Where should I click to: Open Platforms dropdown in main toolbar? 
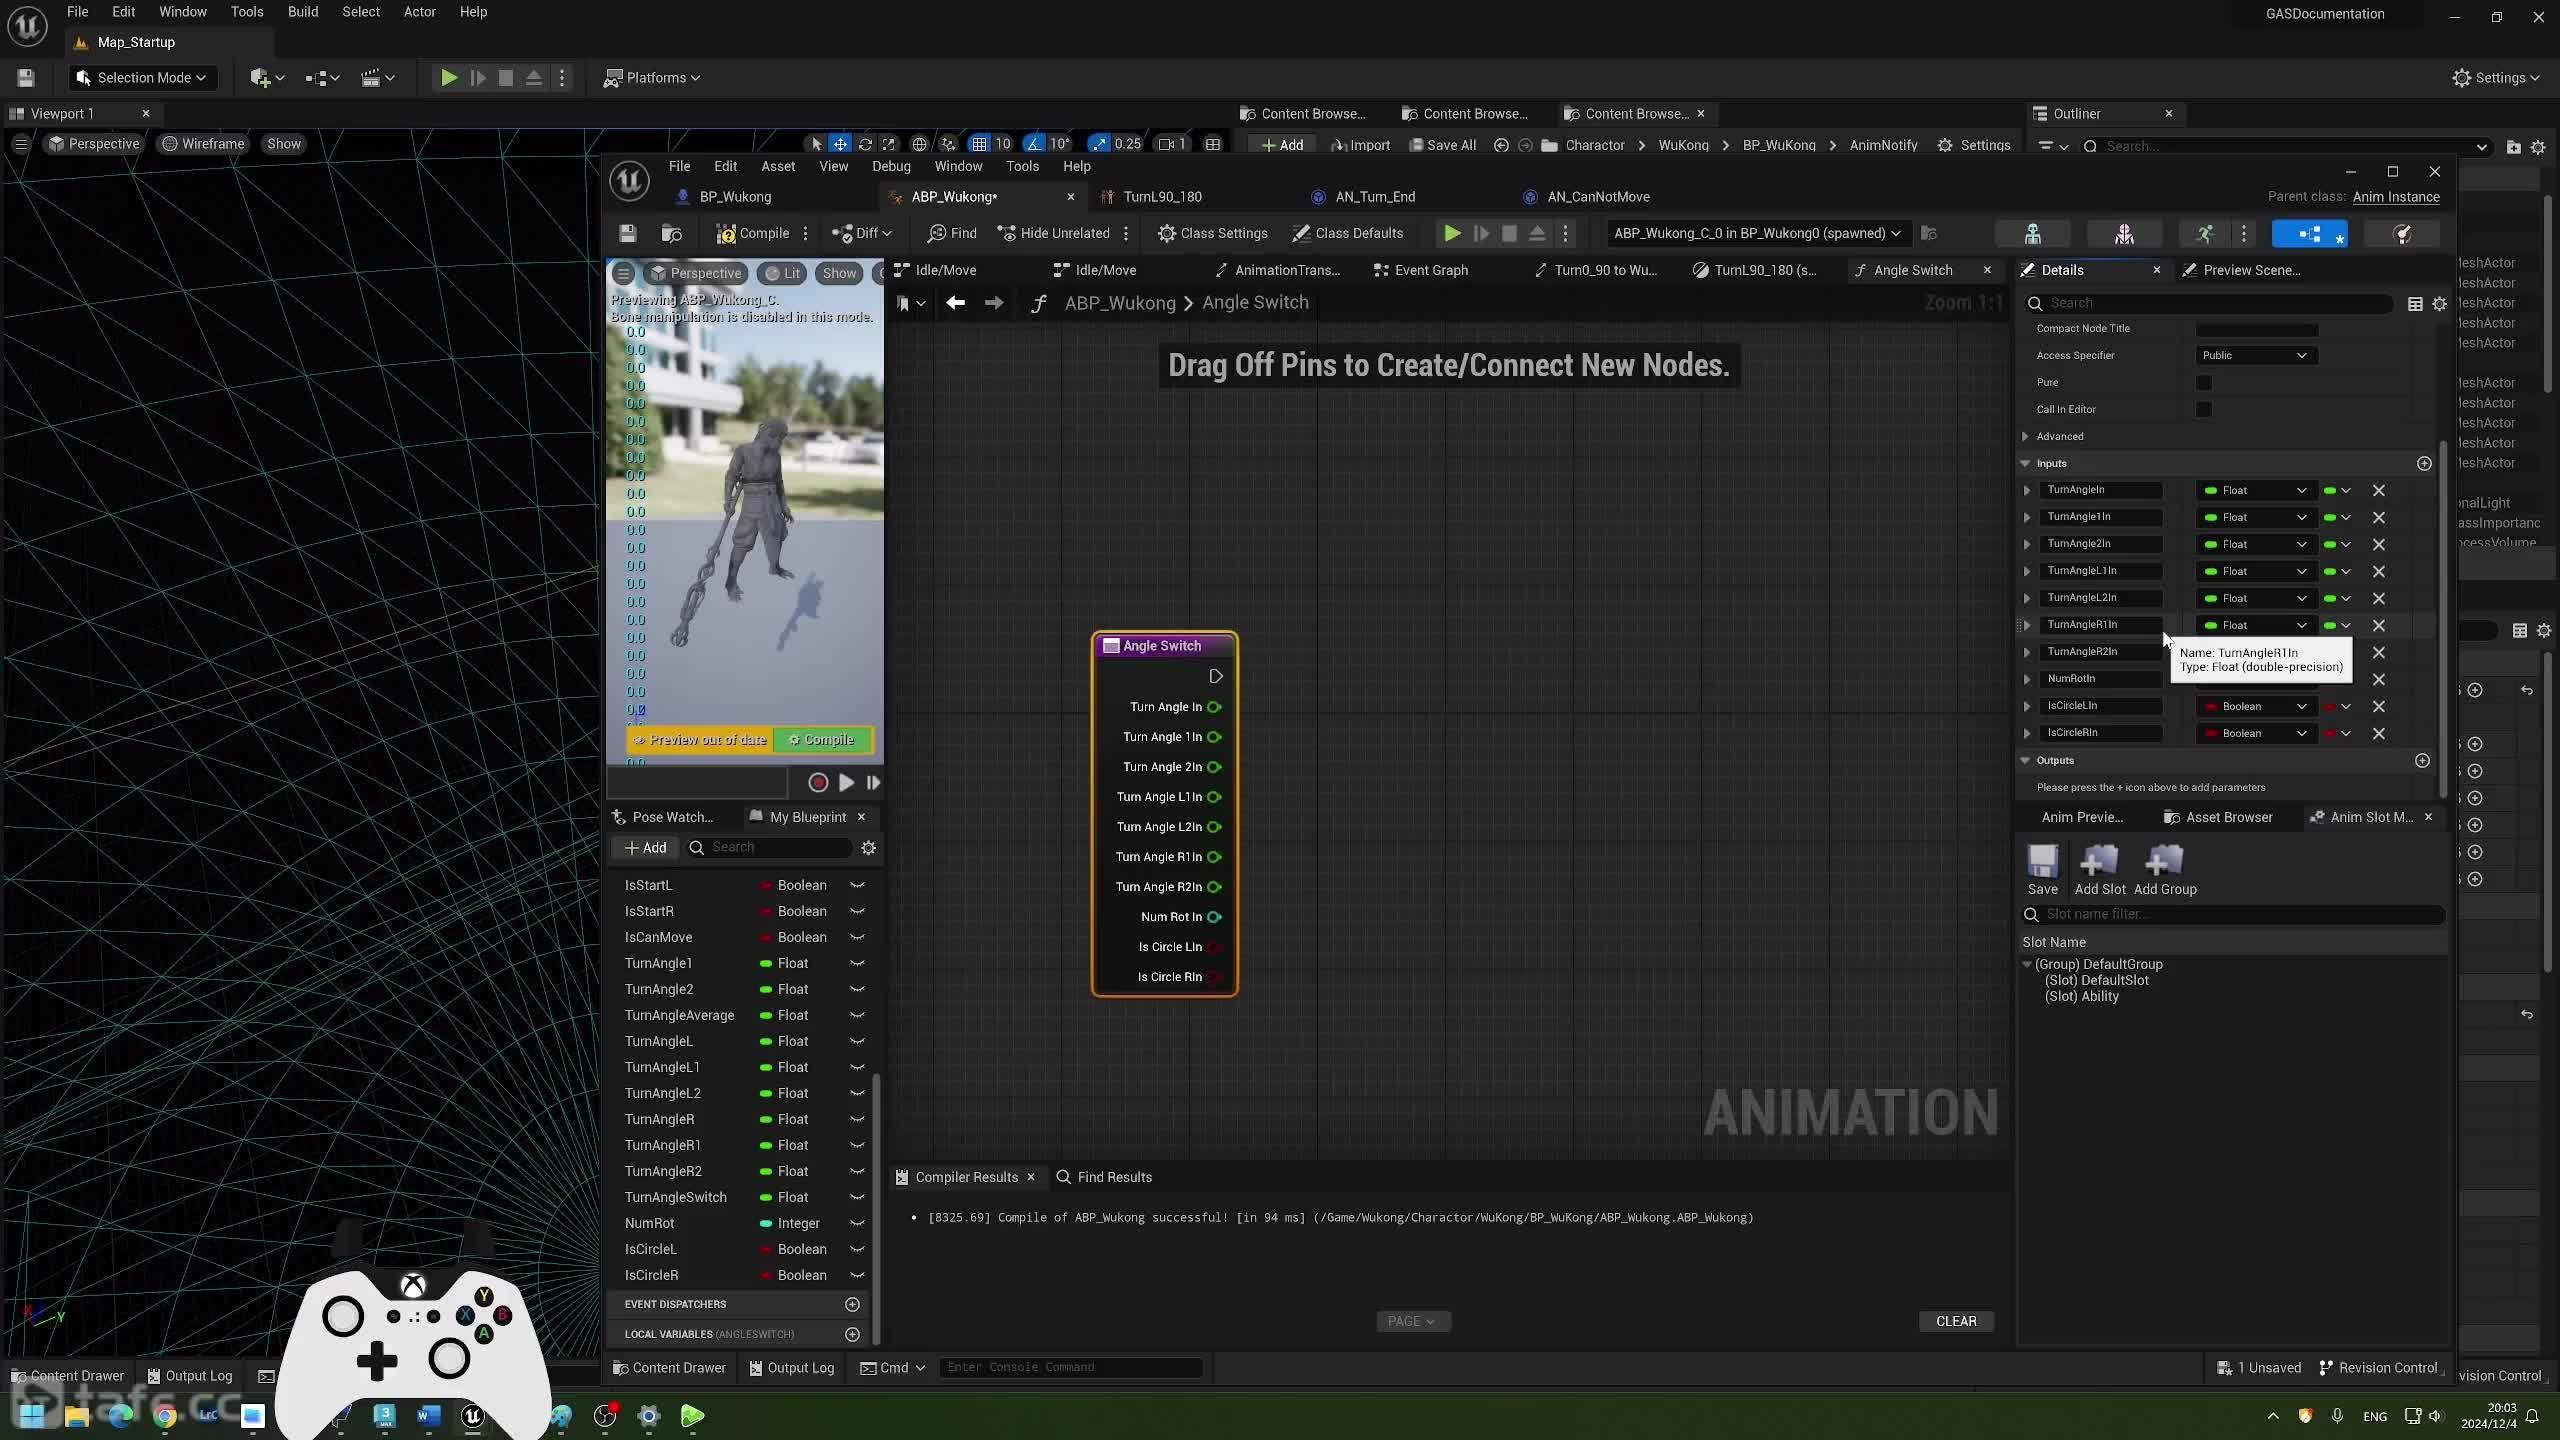coord(652,78)
